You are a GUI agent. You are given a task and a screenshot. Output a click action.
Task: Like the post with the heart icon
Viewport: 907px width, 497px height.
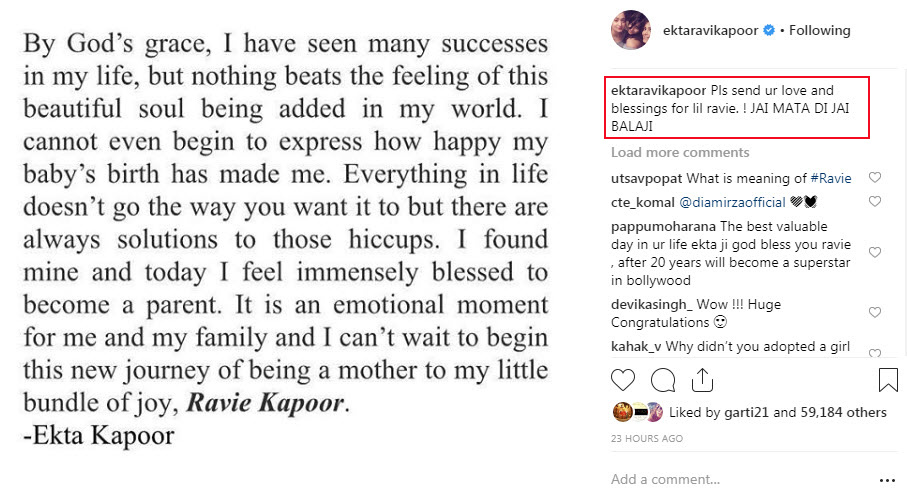[x=623, y=380]
